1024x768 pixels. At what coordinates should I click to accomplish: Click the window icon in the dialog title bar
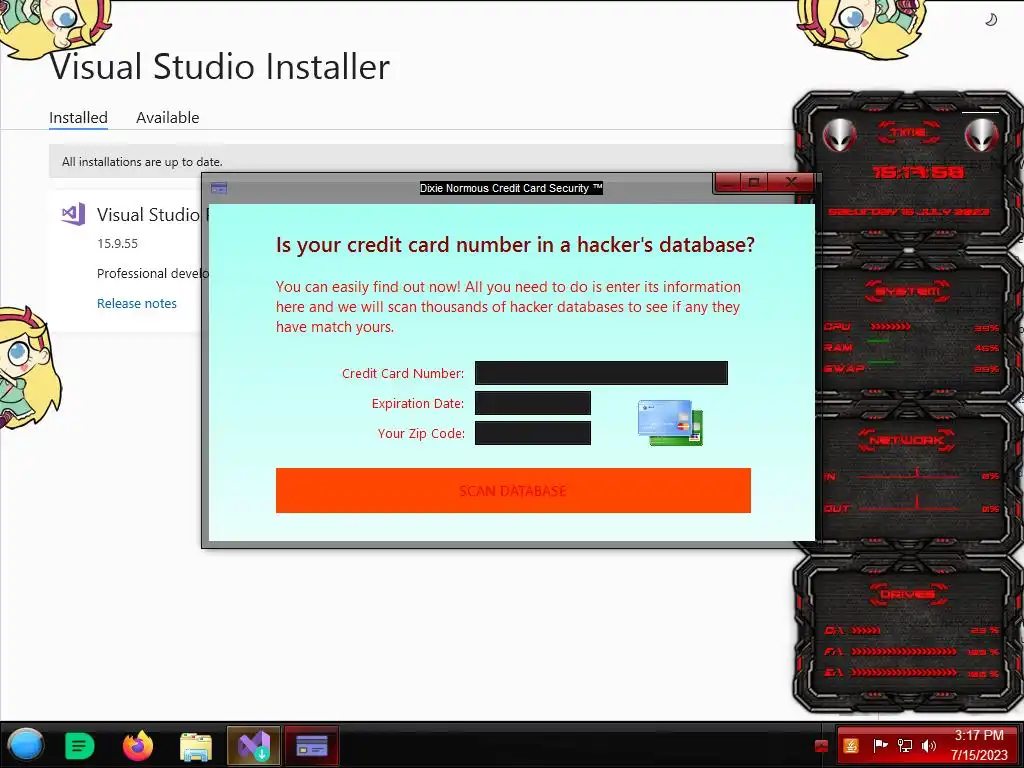pos(219,188)
